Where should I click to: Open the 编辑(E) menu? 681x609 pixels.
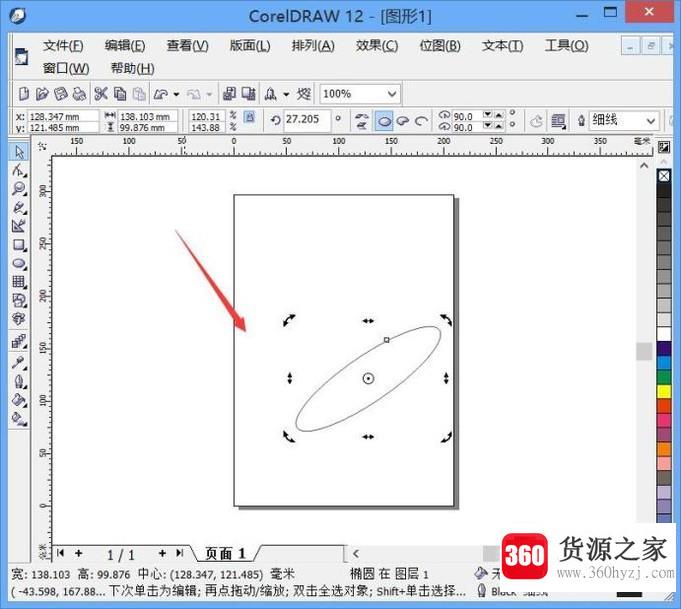125,46
